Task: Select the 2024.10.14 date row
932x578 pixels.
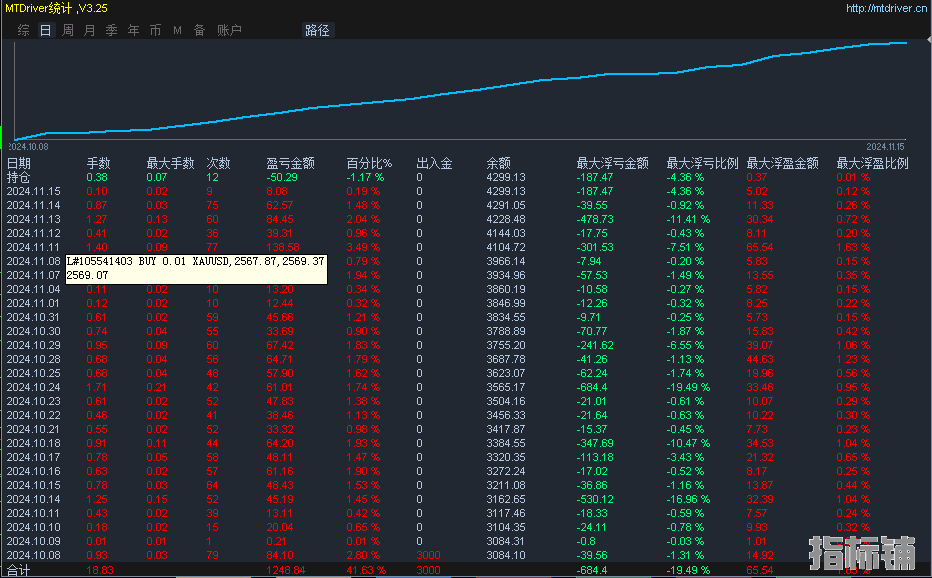Action: 33,500
